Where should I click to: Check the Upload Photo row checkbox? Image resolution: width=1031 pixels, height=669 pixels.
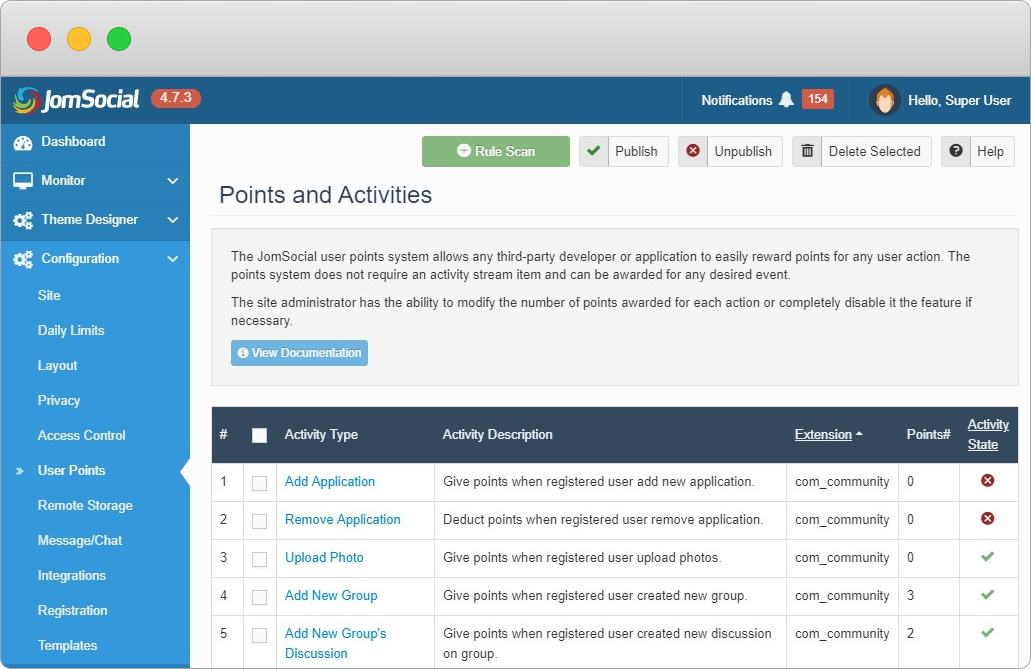[260, 559]
